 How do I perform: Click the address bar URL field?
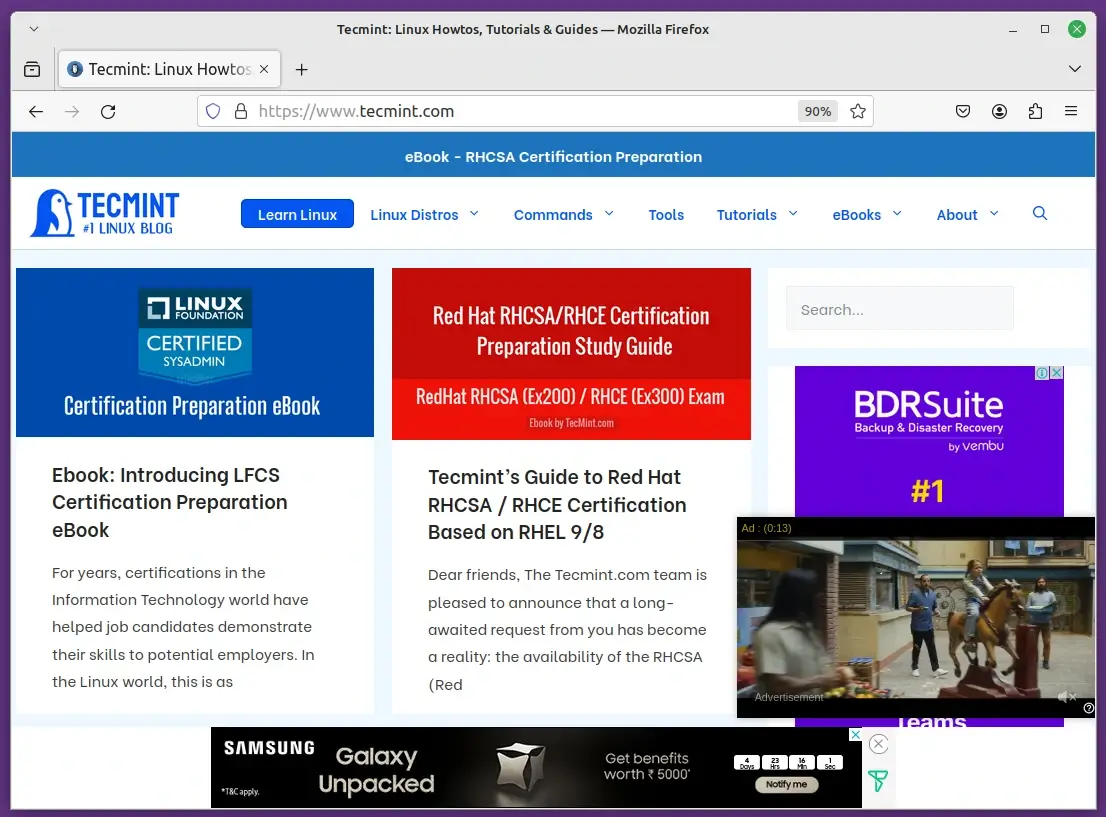click(522, 111)
